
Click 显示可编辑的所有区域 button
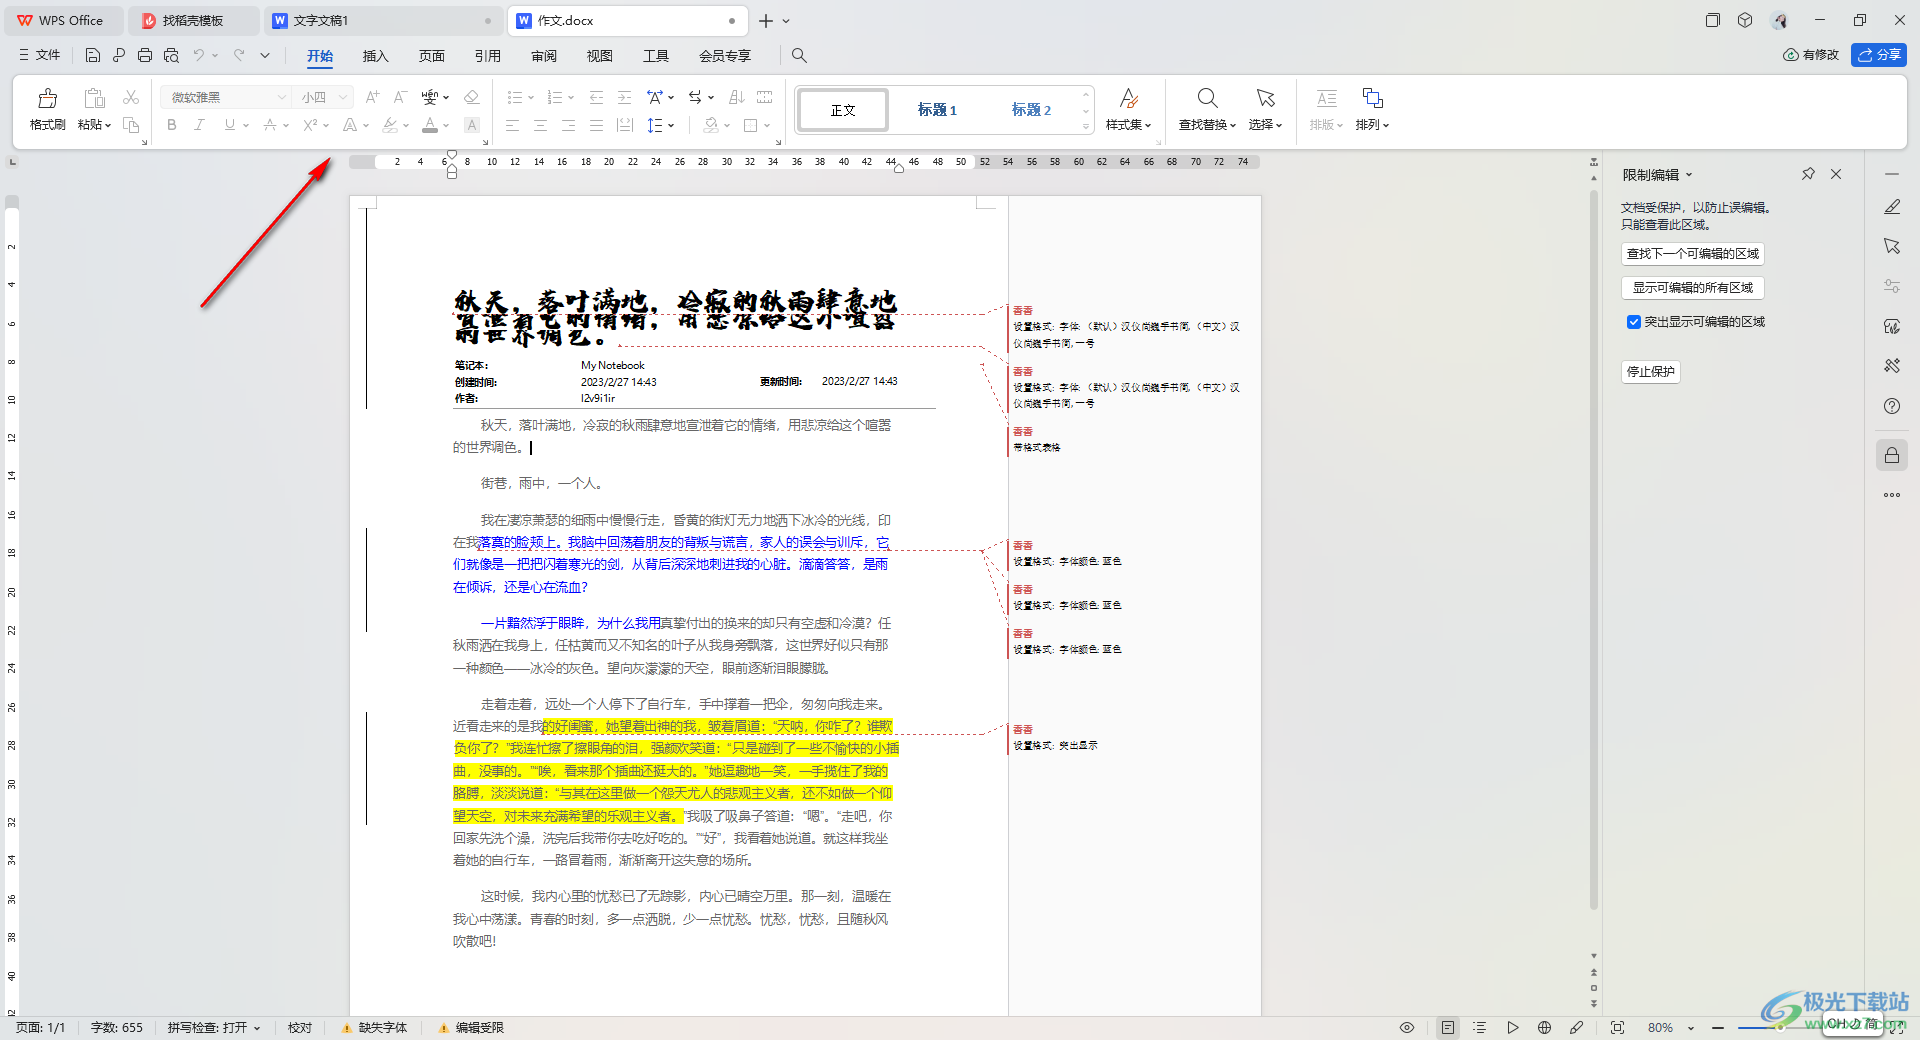[x=1692, y=288]
